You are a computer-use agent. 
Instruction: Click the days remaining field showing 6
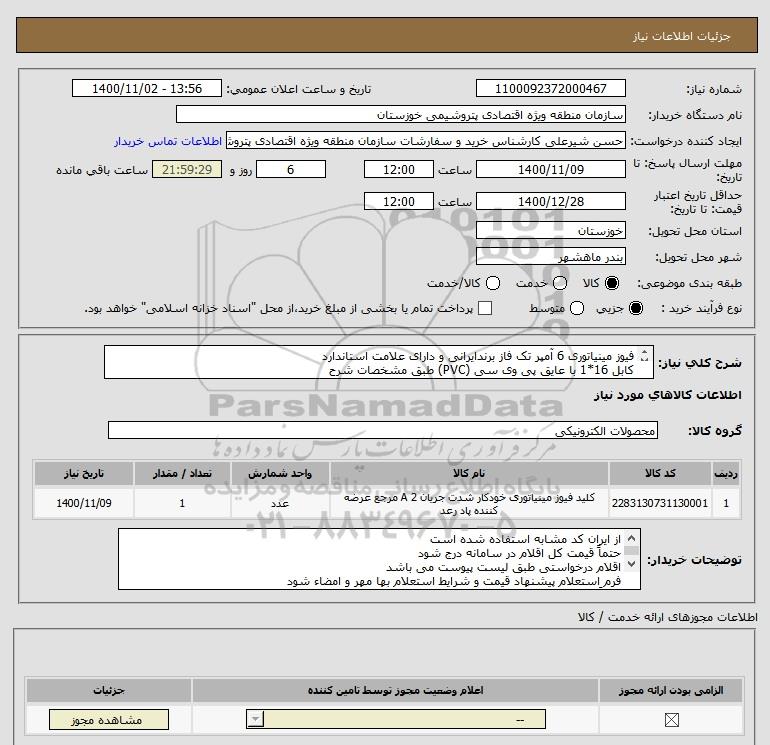(x=291, y=169)
